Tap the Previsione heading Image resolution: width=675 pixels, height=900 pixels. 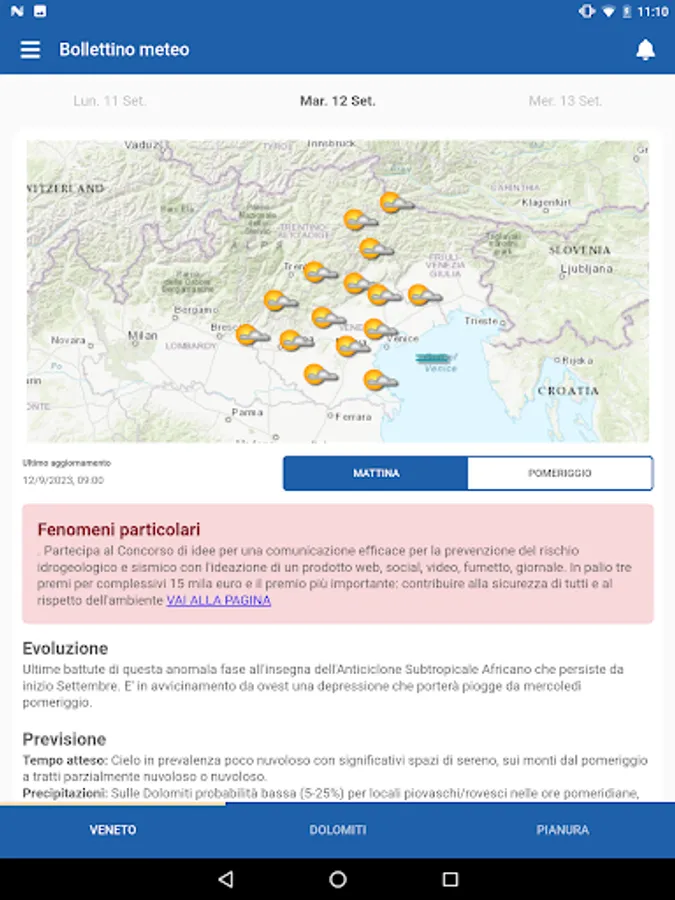(x=64, y=739)
